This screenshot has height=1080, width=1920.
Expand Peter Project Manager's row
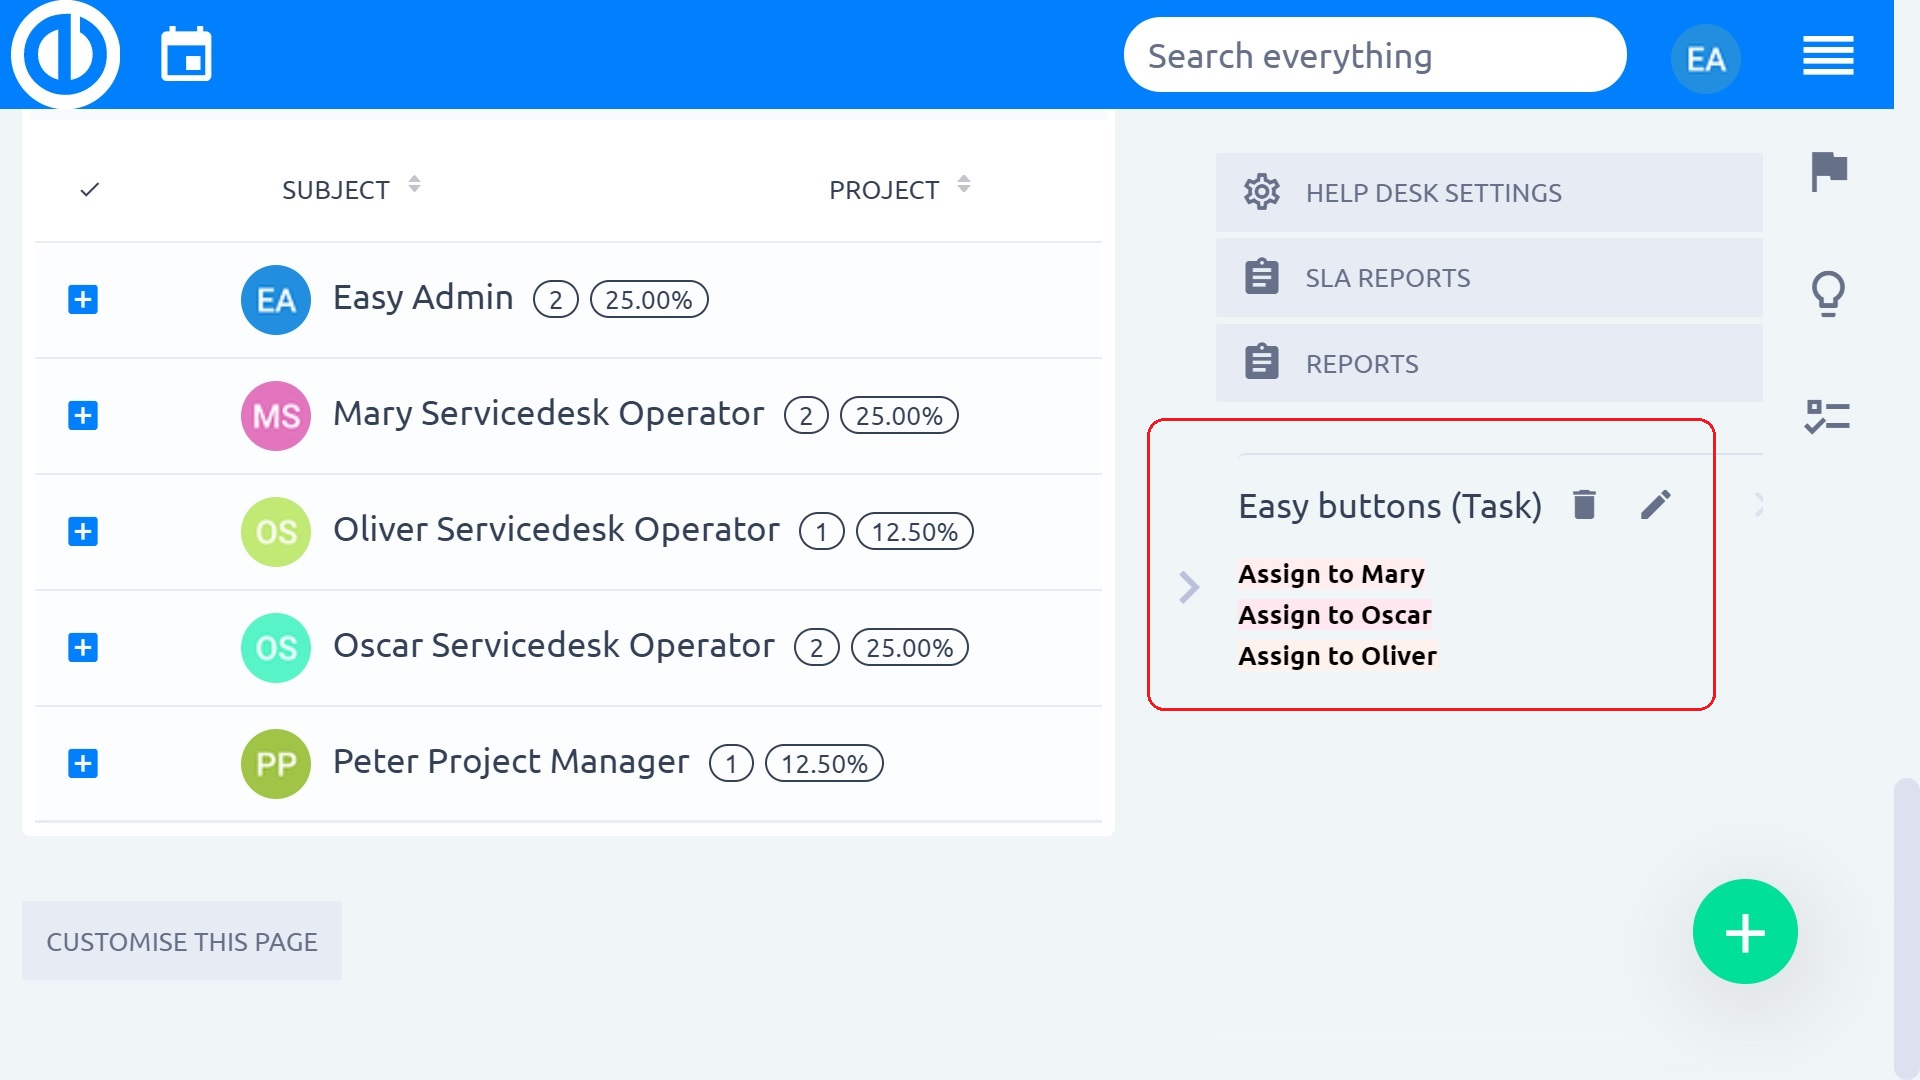pos(82,763)
